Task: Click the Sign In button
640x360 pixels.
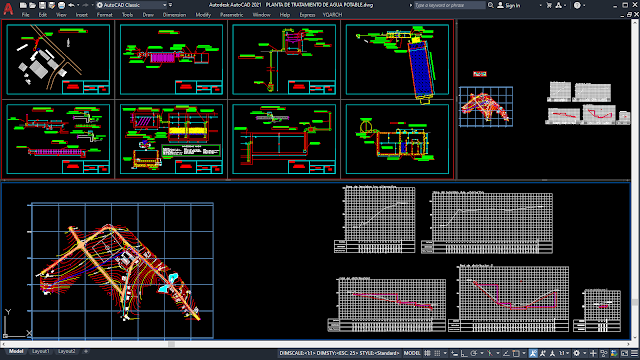Action: tap(509, 5)
